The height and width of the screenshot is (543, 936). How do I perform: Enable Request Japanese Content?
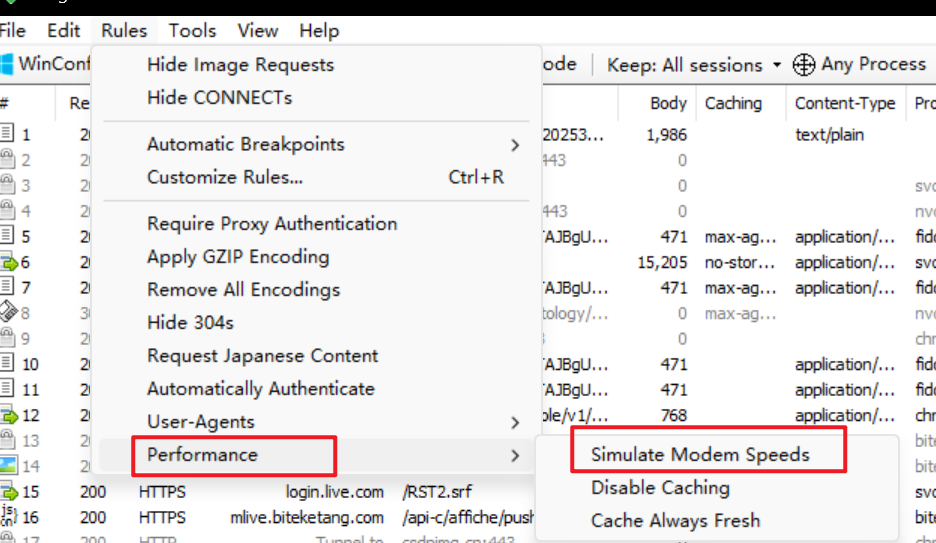pos(316,356)
